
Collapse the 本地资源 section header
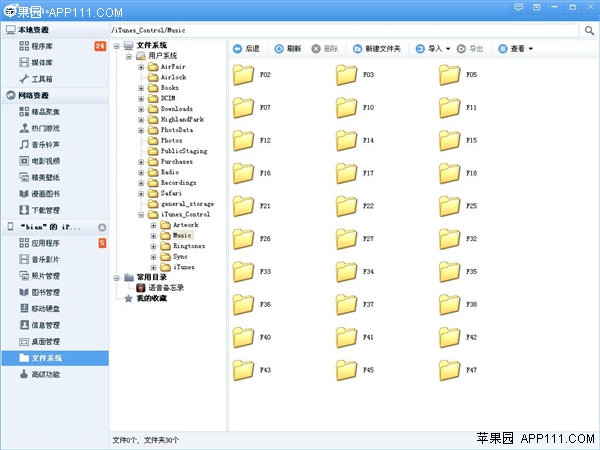55,30
